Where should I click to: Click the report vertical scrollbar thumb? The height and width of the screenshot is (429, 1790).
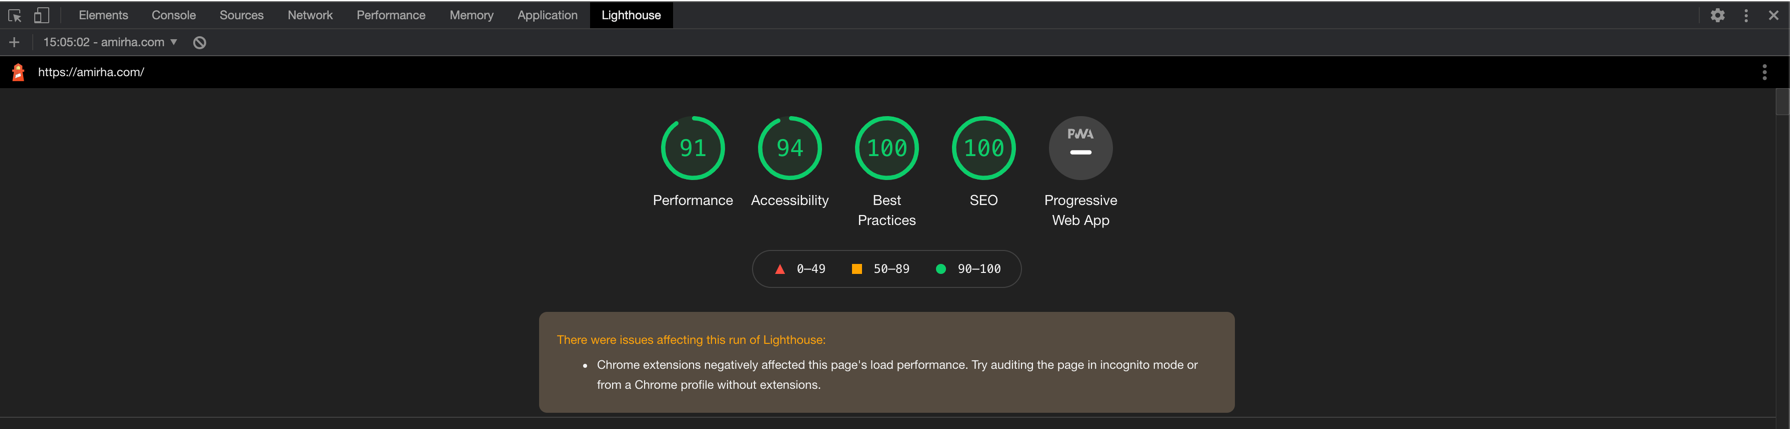[x=1782, y=102]
